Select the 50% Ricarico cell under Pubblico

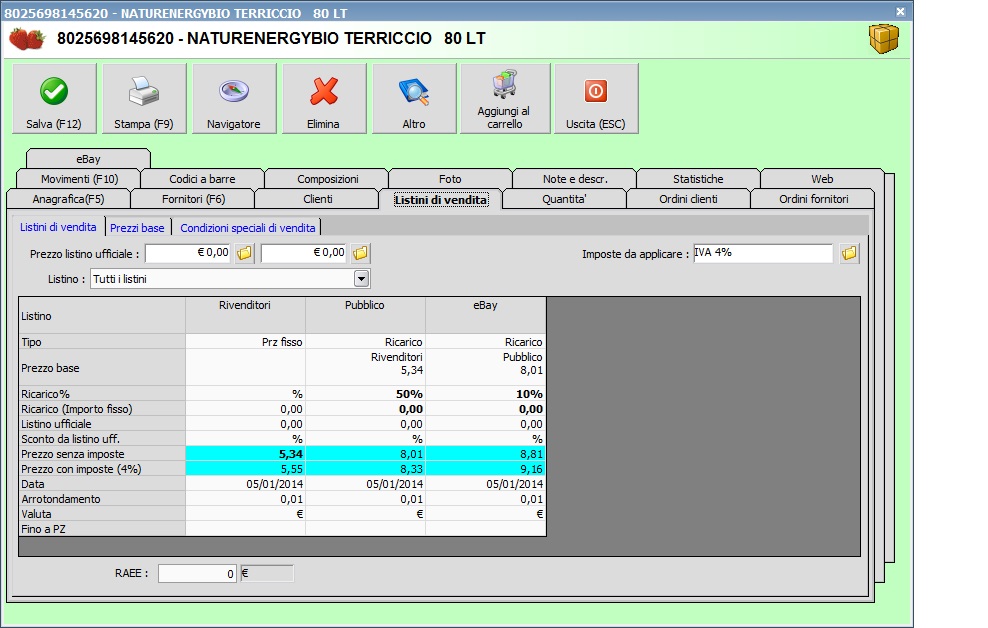click(365, 394)
